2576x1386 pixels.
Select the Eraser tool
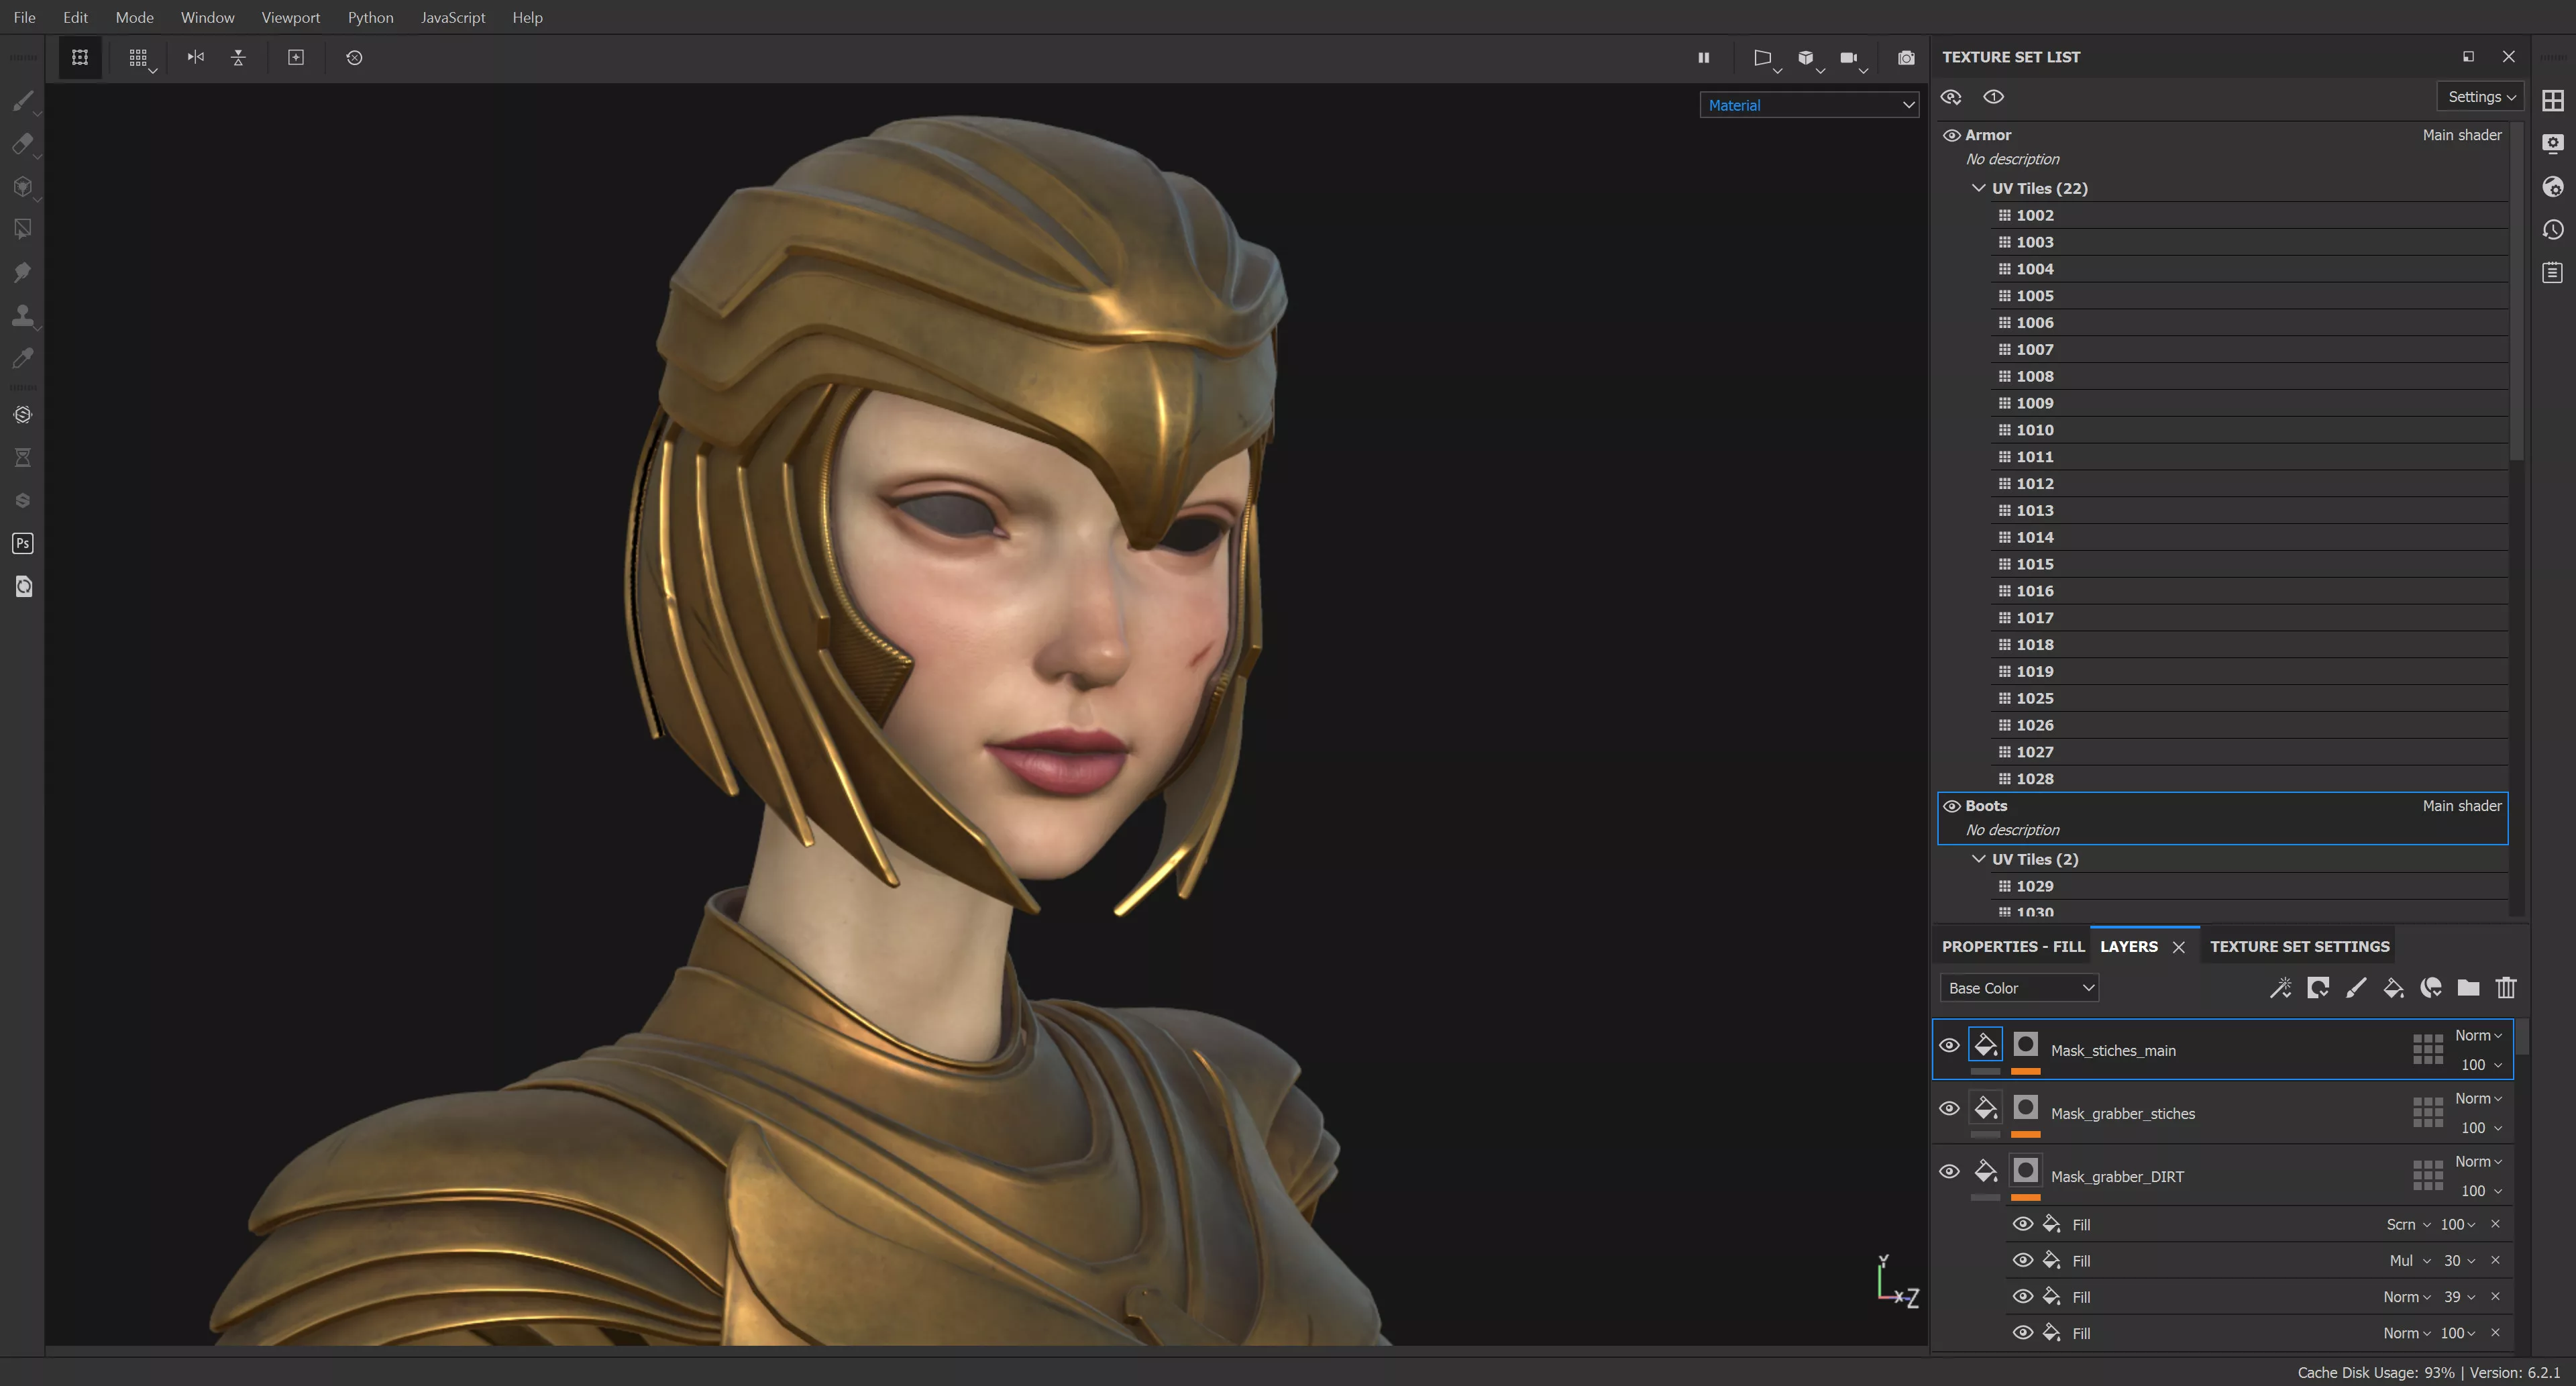tap(23, 144)
